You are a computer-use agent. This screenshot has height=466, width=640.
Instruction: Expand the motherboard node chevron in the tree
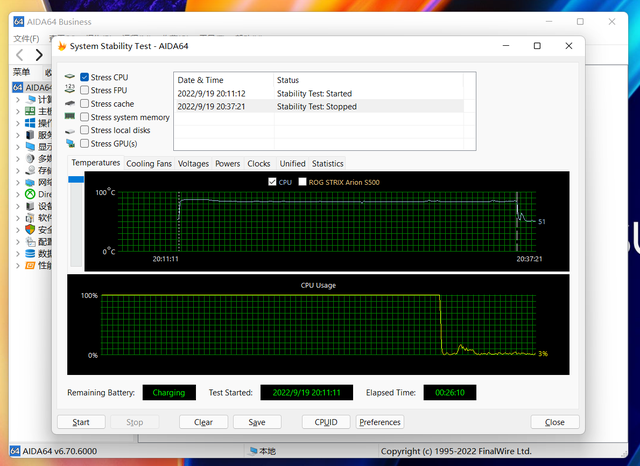point(18,111)
